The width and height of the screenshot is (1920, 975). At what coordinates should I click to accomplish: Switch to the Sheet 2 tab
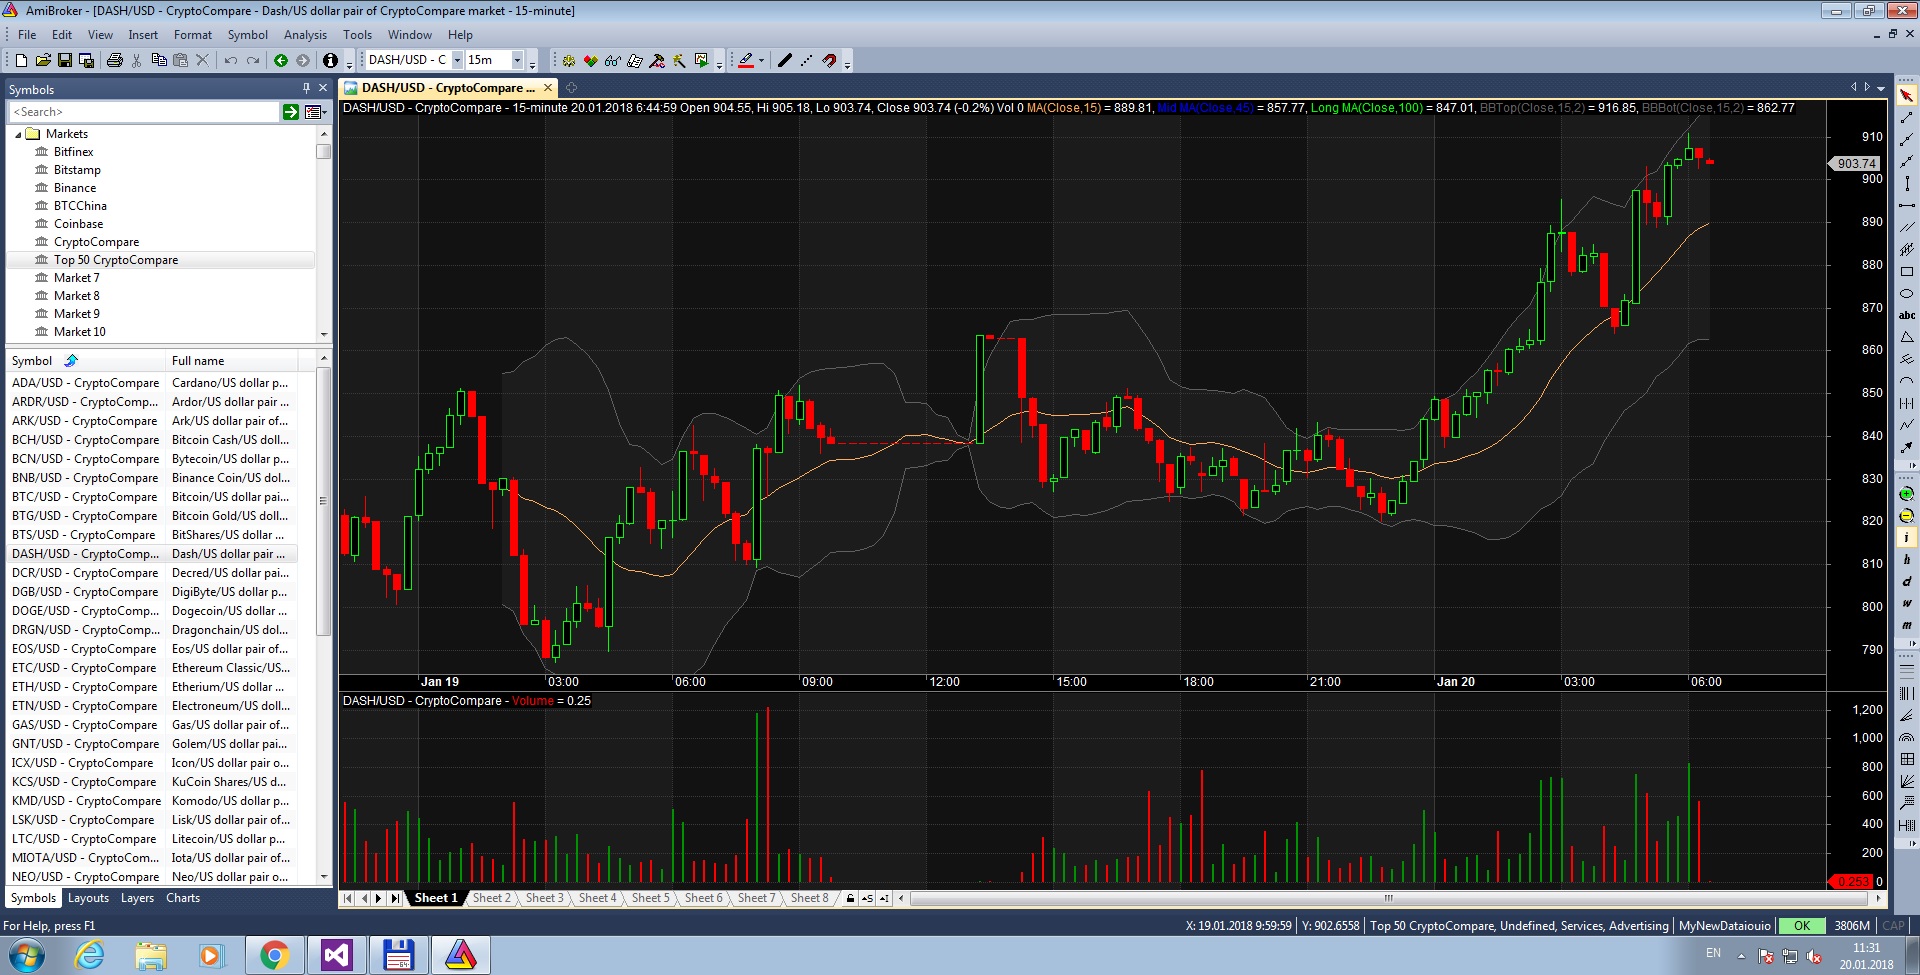click(x=491, y=898)
